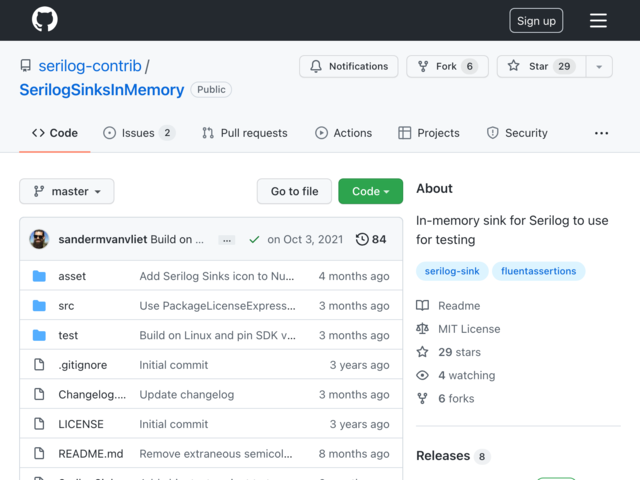Open the master branch selector dropdown
Image resolution: width=640 pixels, height=480 pixels.
[67, 191]
